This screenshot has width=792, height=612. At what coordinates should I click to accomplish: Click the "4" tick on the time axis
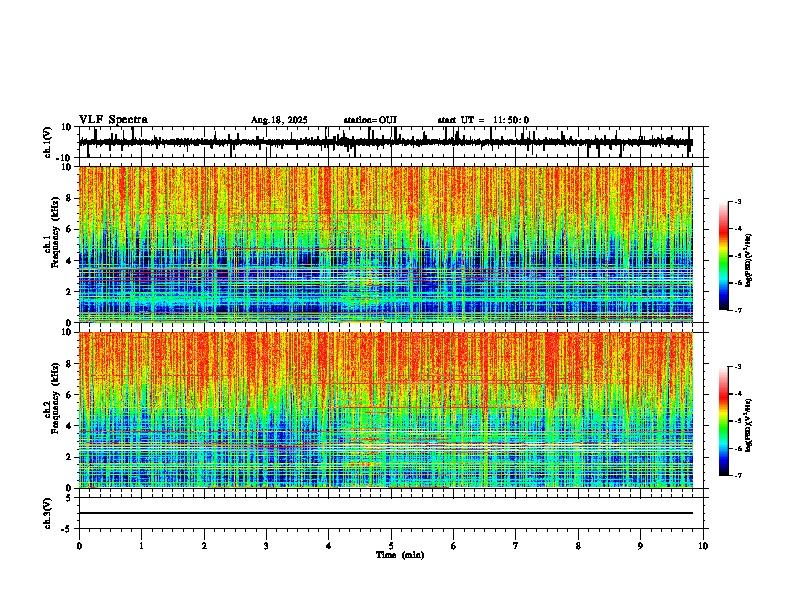pyautogui.click(x=328, y=545)
